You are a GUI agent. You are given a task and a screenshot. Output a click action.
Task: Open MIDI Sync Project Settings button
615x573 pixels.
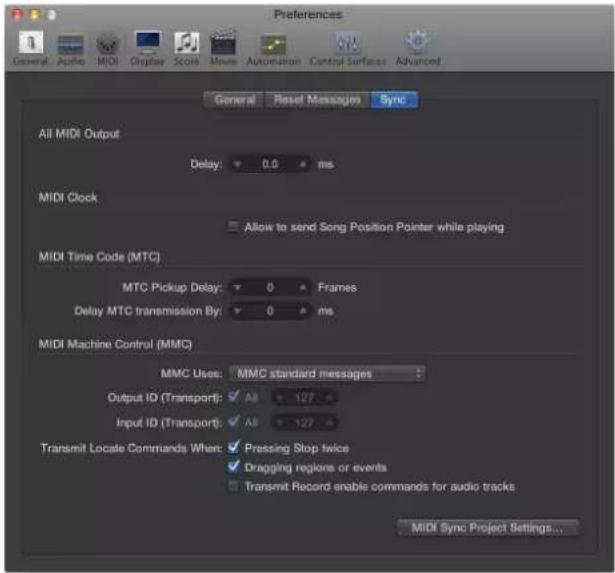click(488, 528)
